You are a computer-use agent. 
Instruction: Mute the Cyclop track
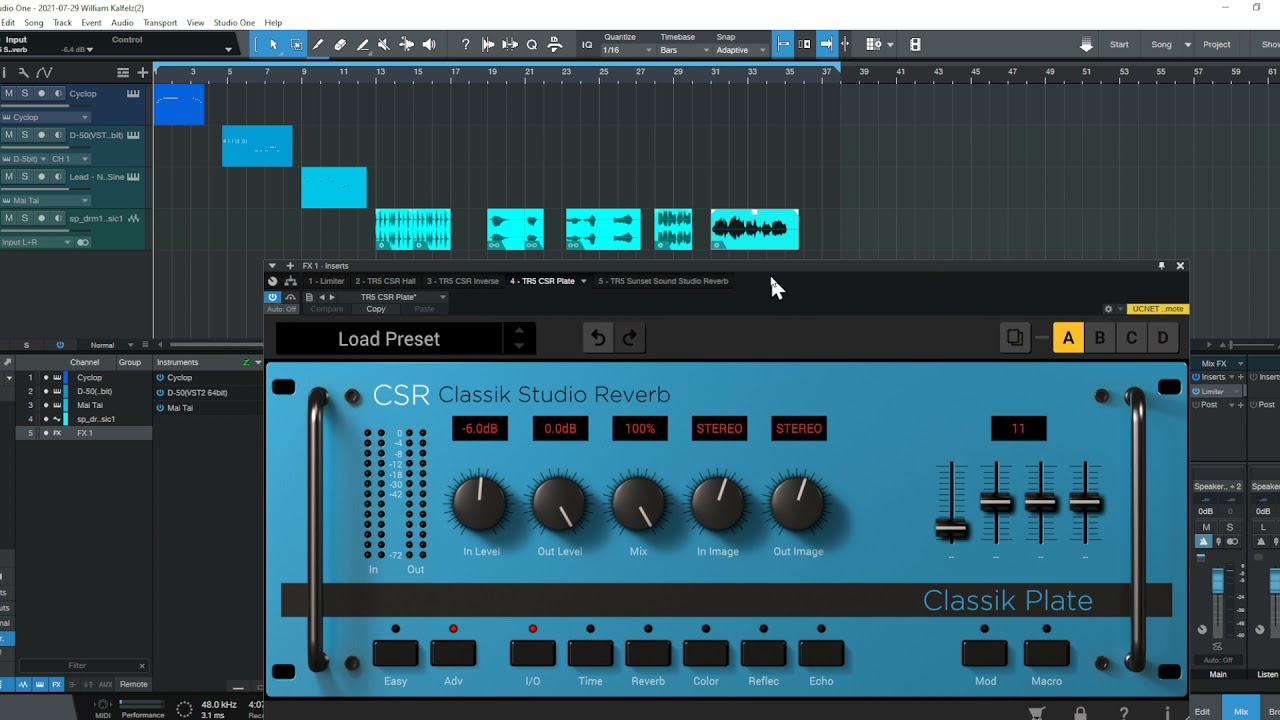coord(9,93)
